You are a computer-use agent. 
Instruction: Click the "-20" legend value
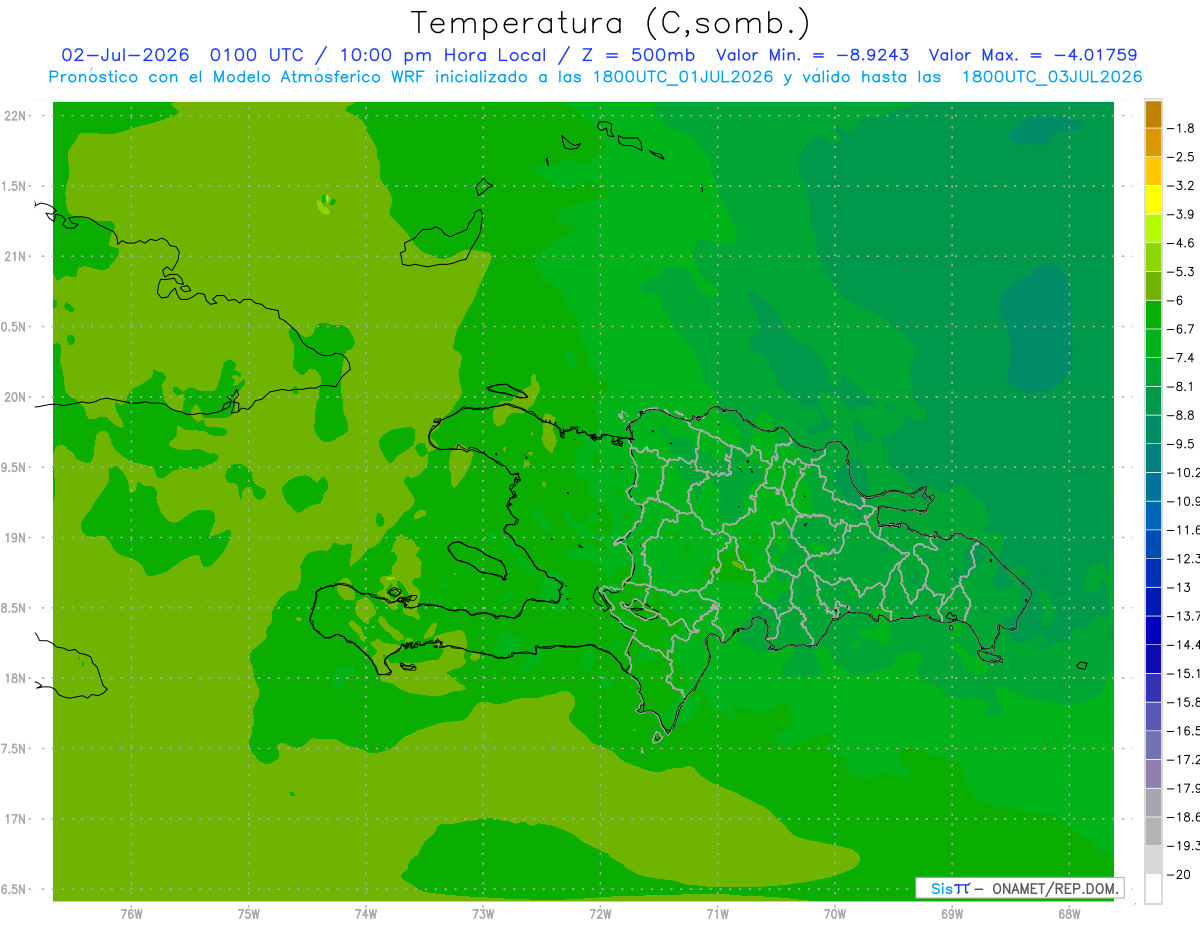[1177, 874]
